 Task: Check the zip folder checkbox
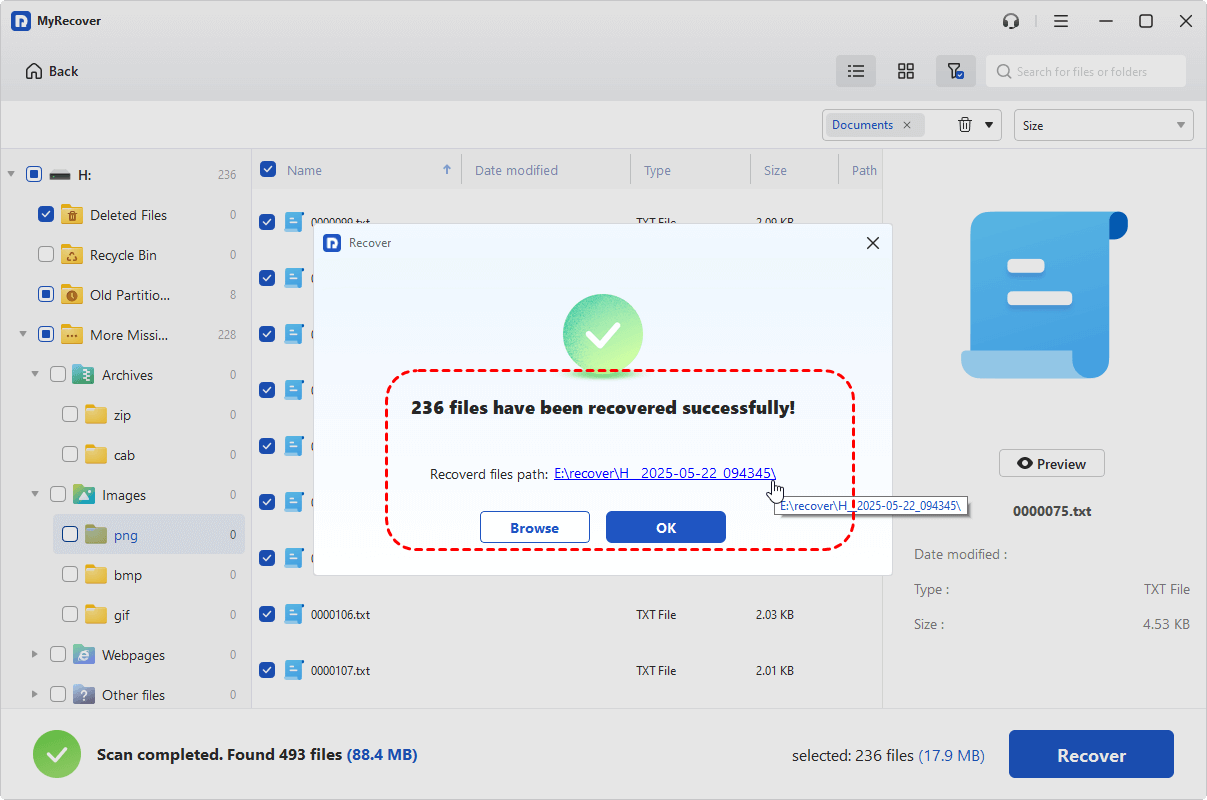coord(70,414)
